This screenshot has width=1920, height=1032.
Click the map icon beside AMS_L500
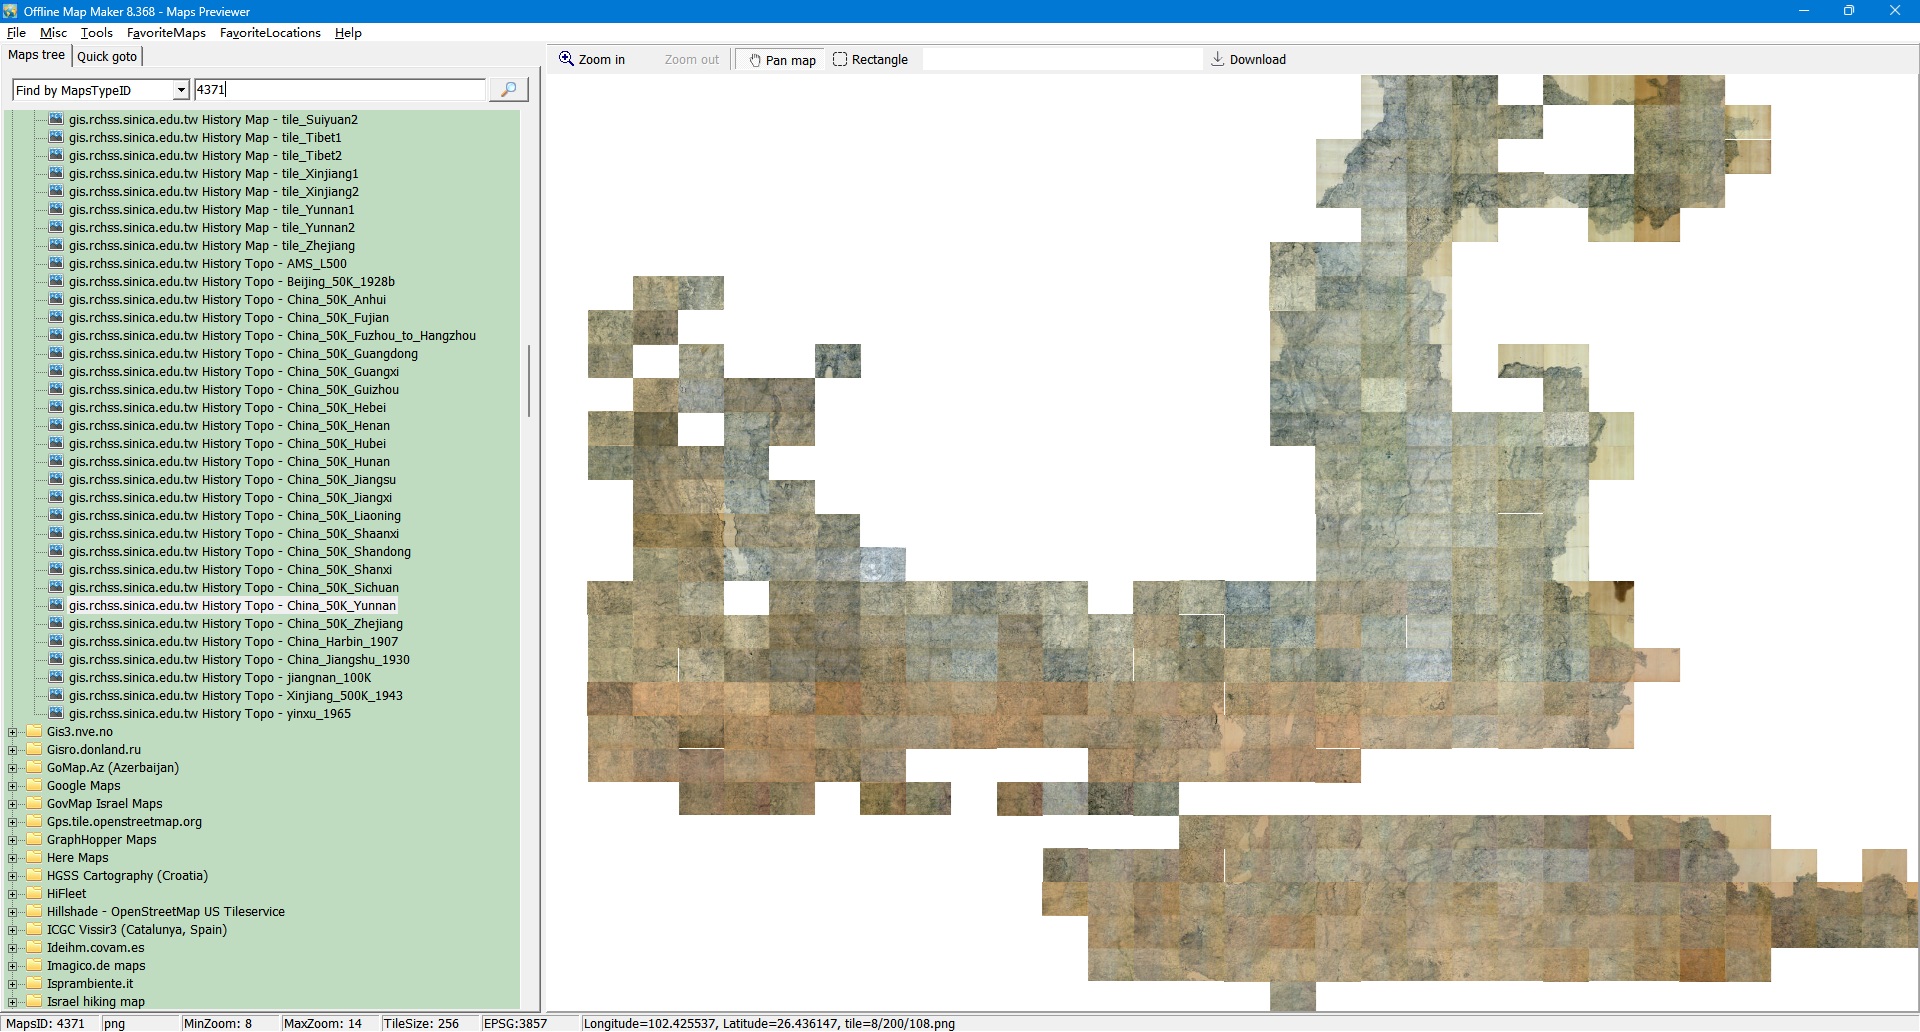click(56, 264)
